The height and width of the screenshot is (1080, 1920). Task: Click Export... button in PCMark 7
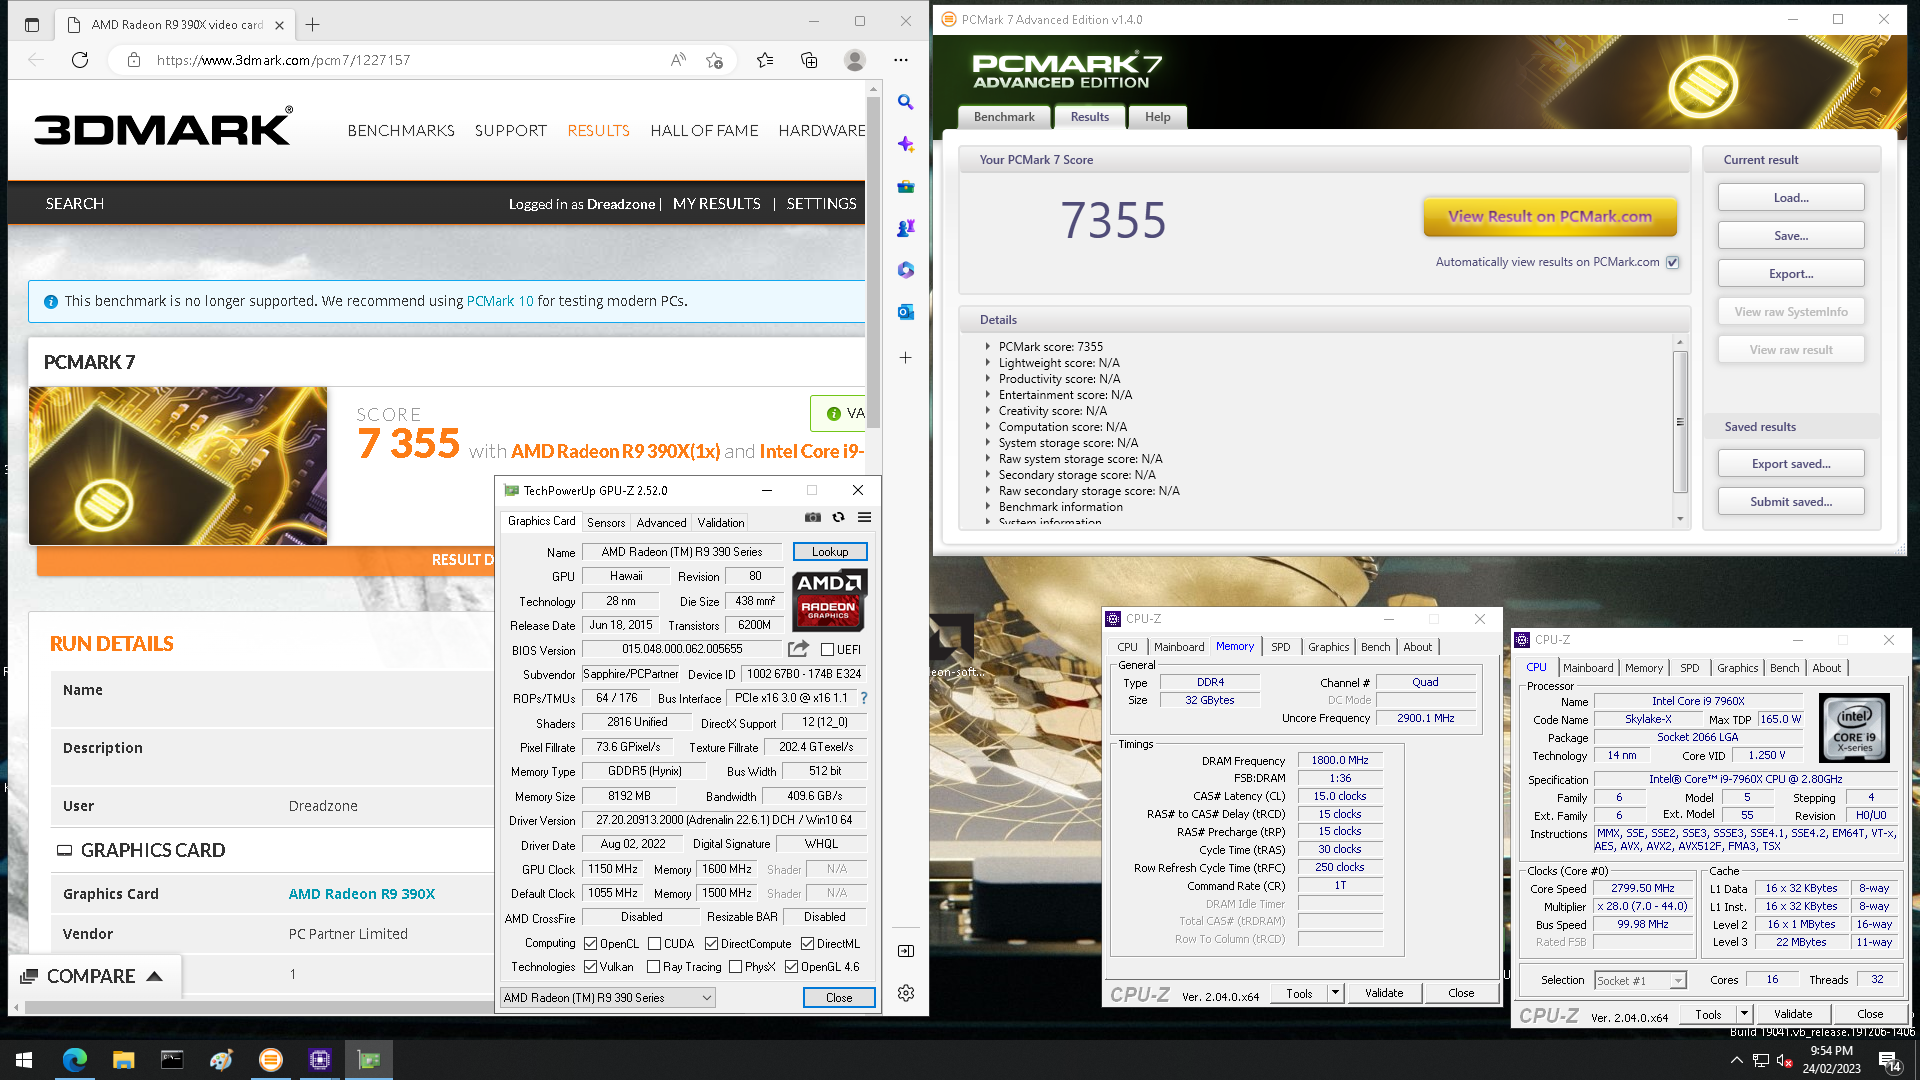pyautogui.click(x=1791, y=274)
